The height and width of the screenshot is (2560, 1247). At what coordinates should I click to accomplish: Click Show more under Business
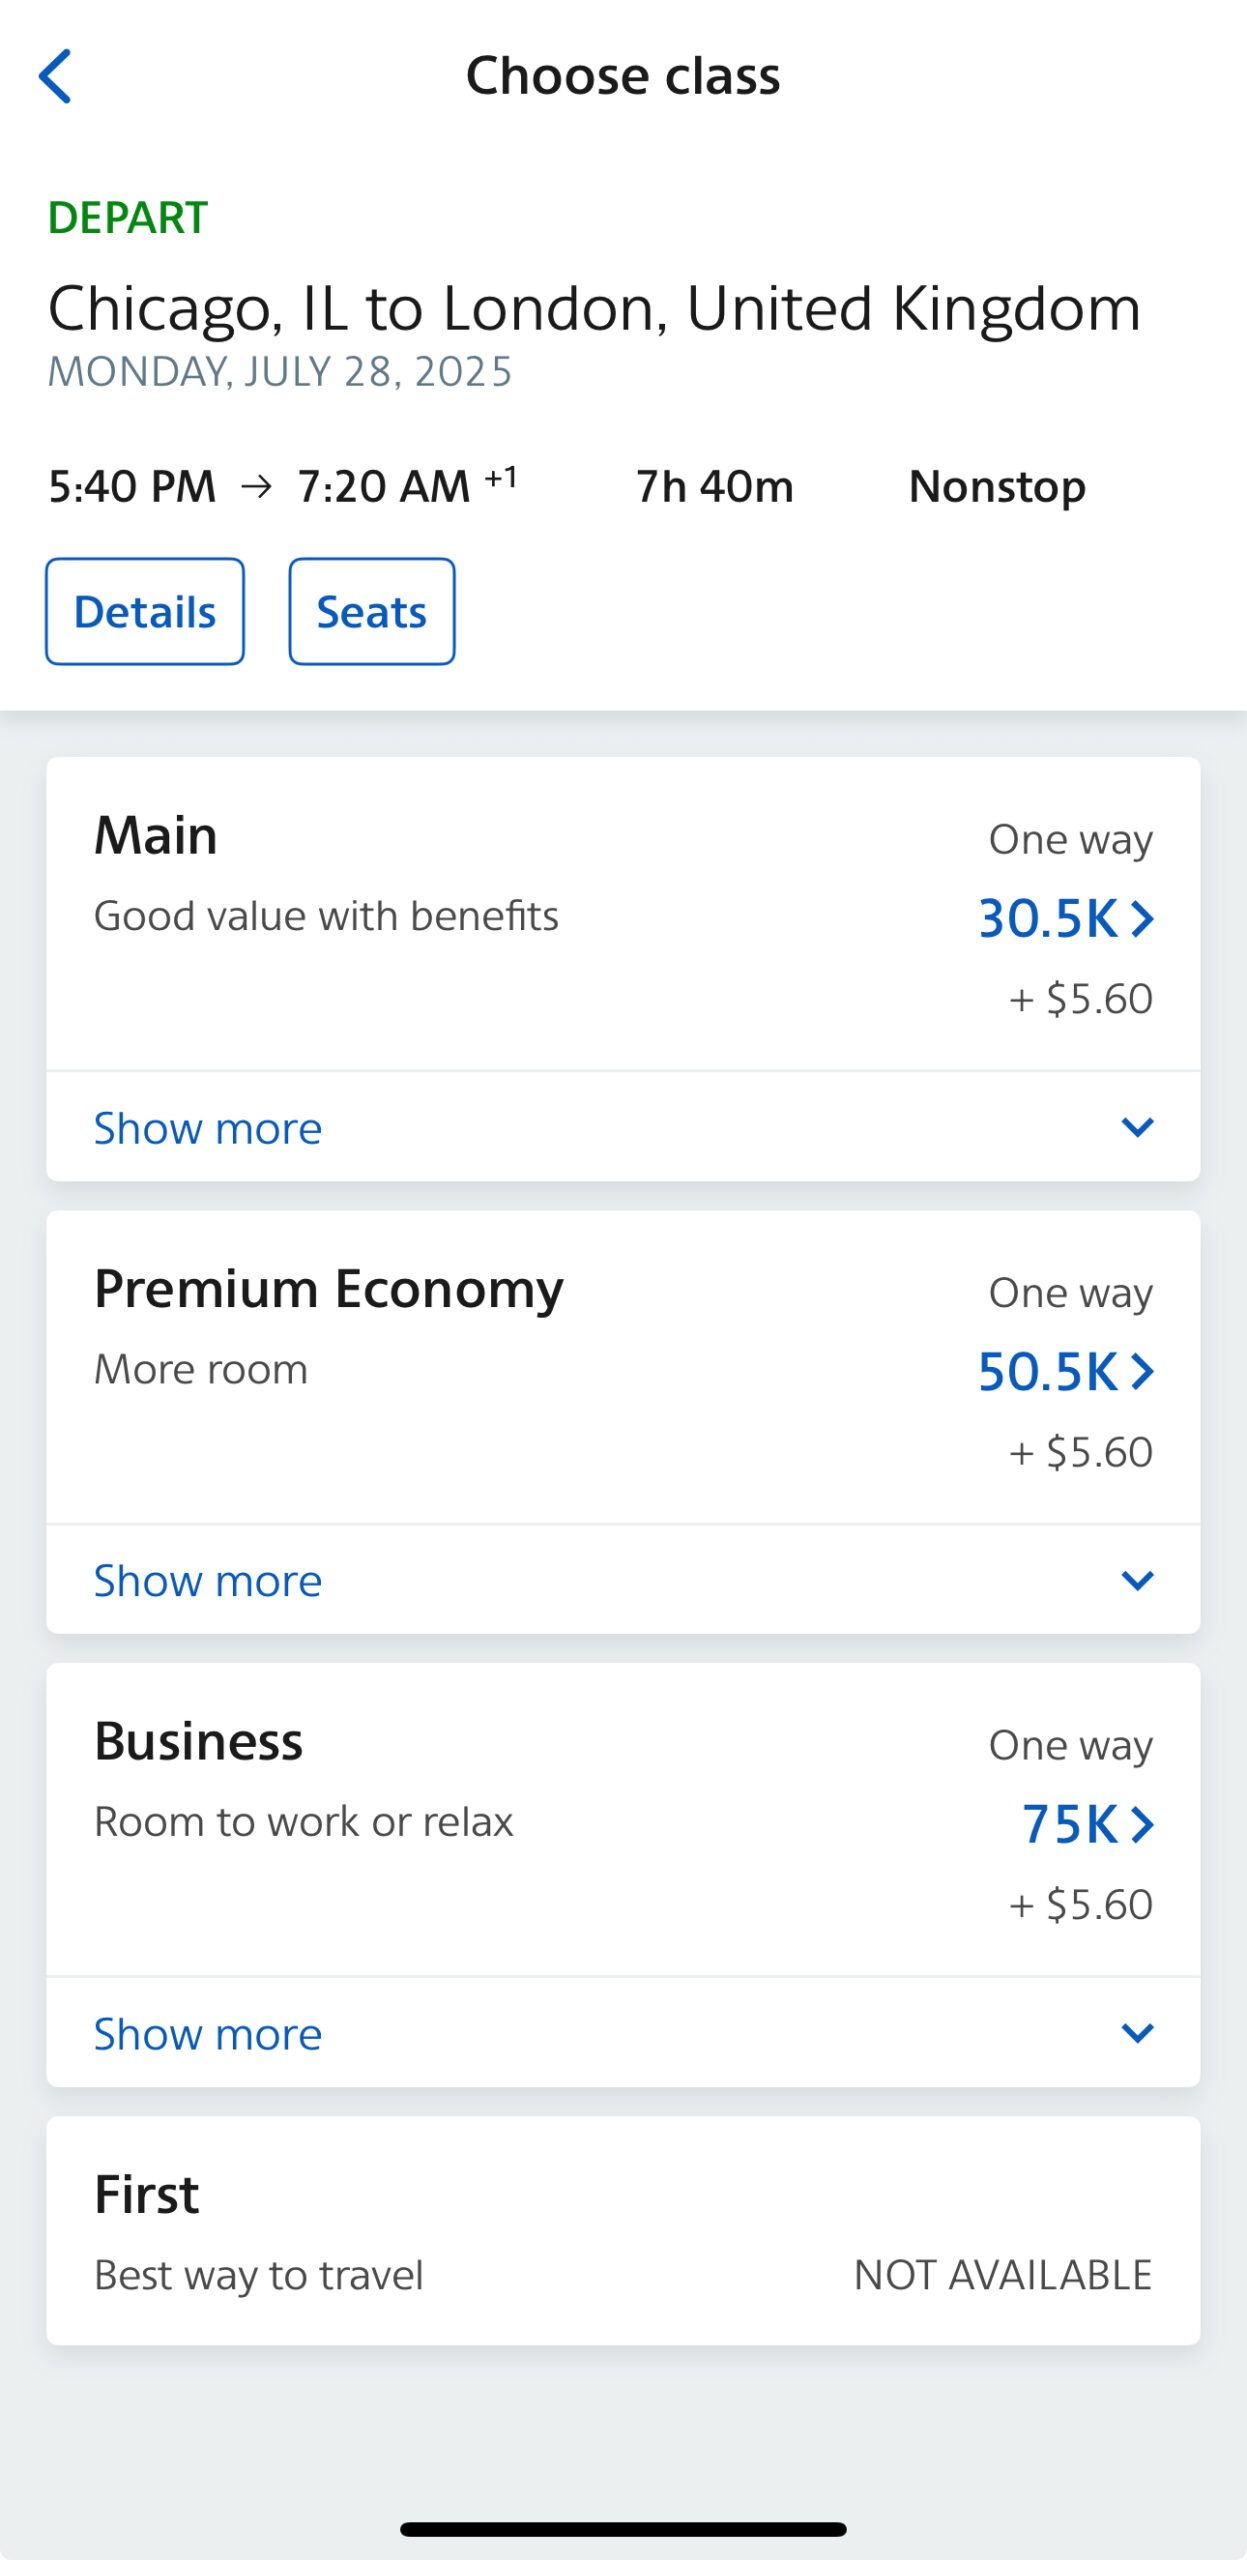[x=208, y=2033]
